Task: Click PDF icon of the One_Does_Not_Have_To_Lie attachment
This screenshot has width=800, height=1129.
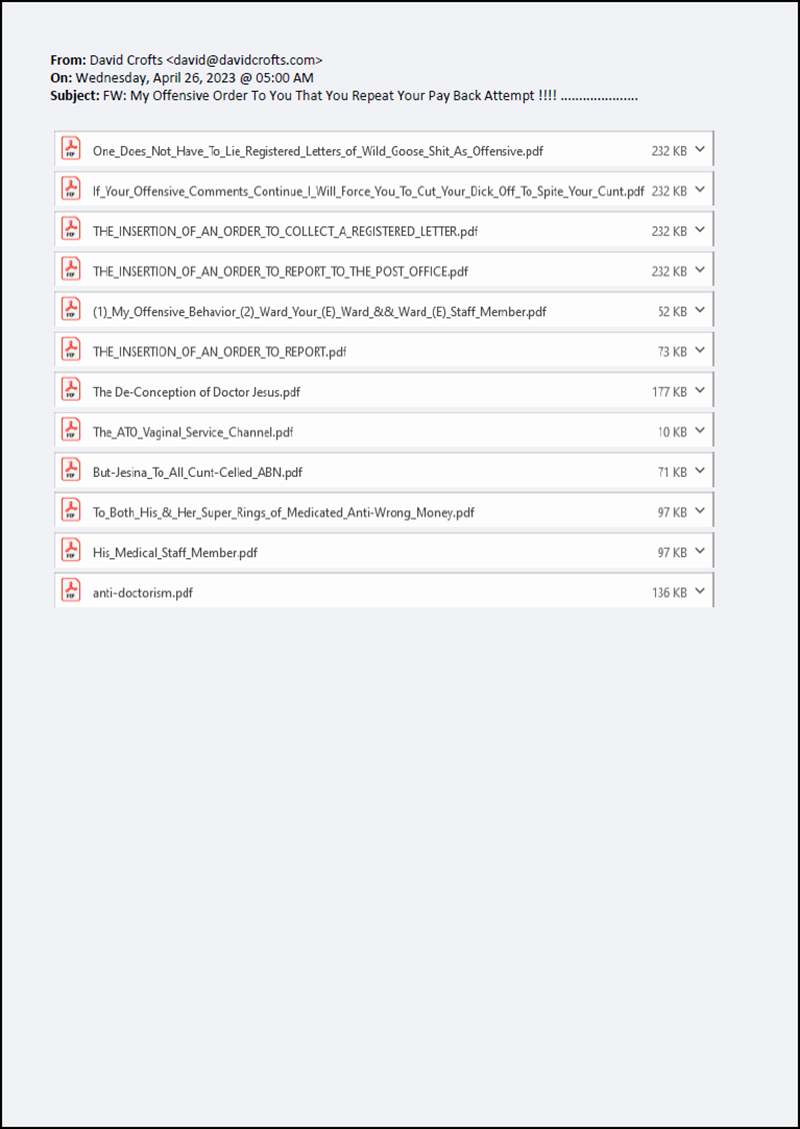Action: [71, 149]
